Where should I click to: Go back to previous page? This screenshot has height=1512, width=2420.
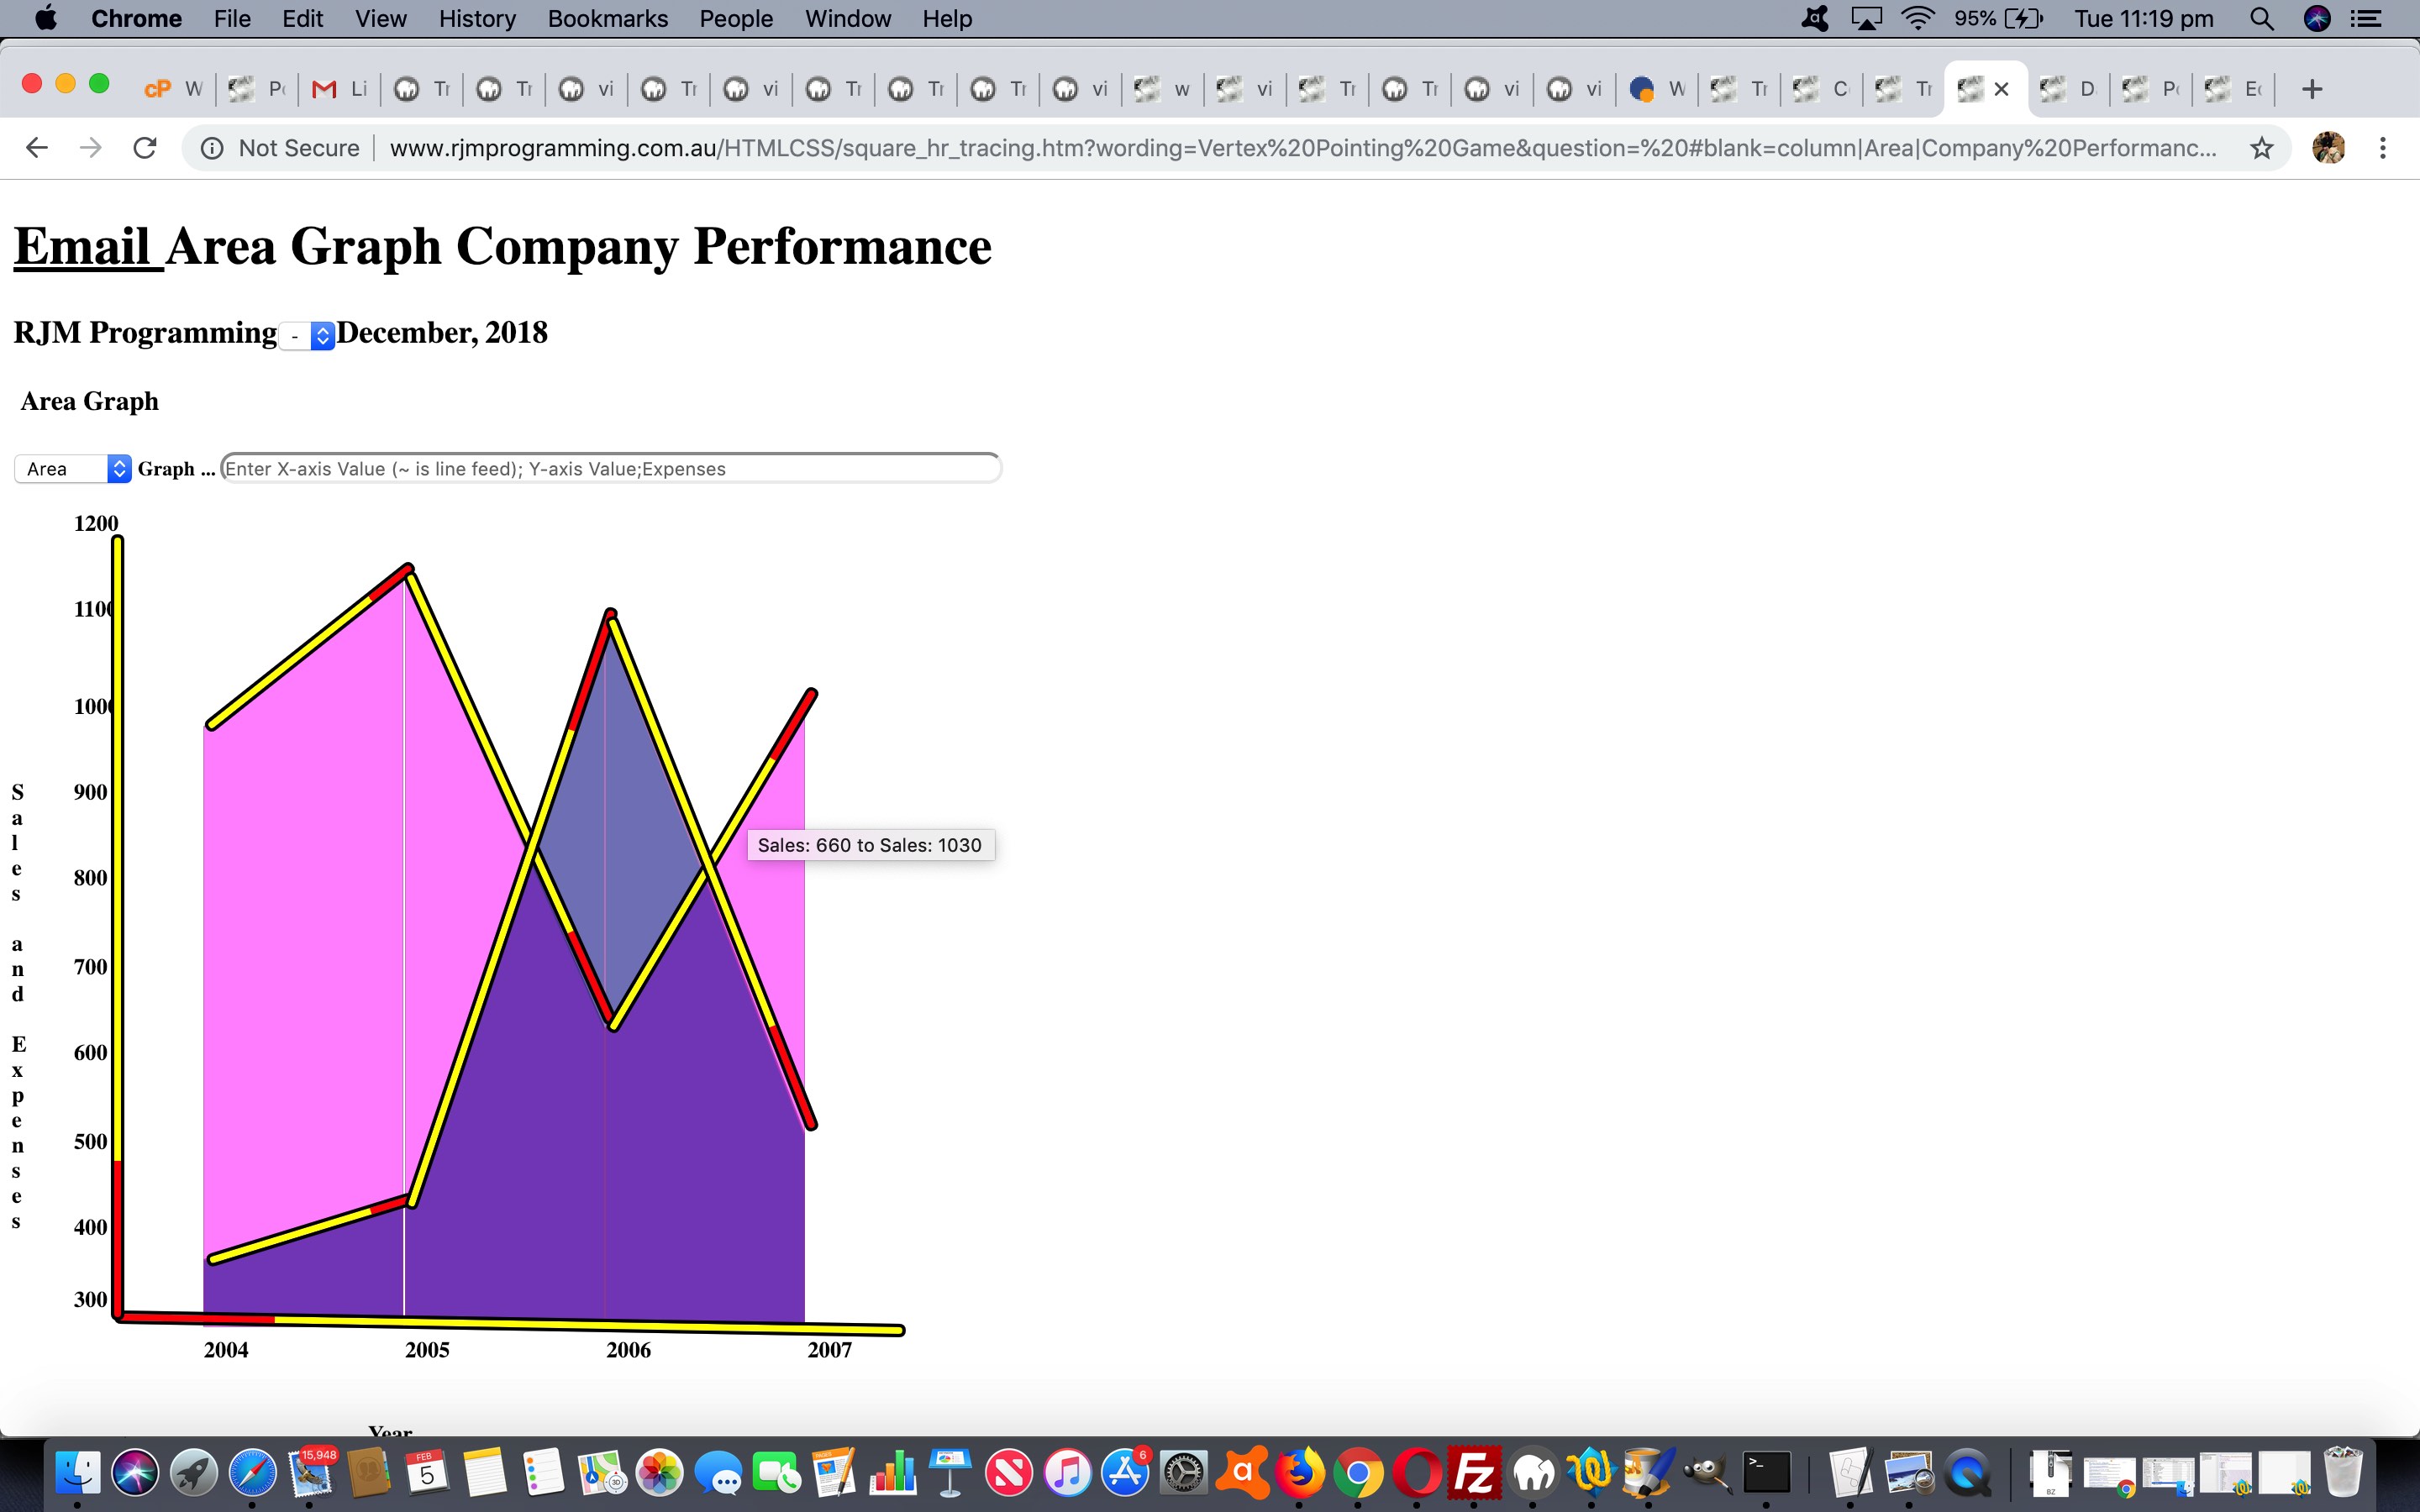[x=37, y=148]
